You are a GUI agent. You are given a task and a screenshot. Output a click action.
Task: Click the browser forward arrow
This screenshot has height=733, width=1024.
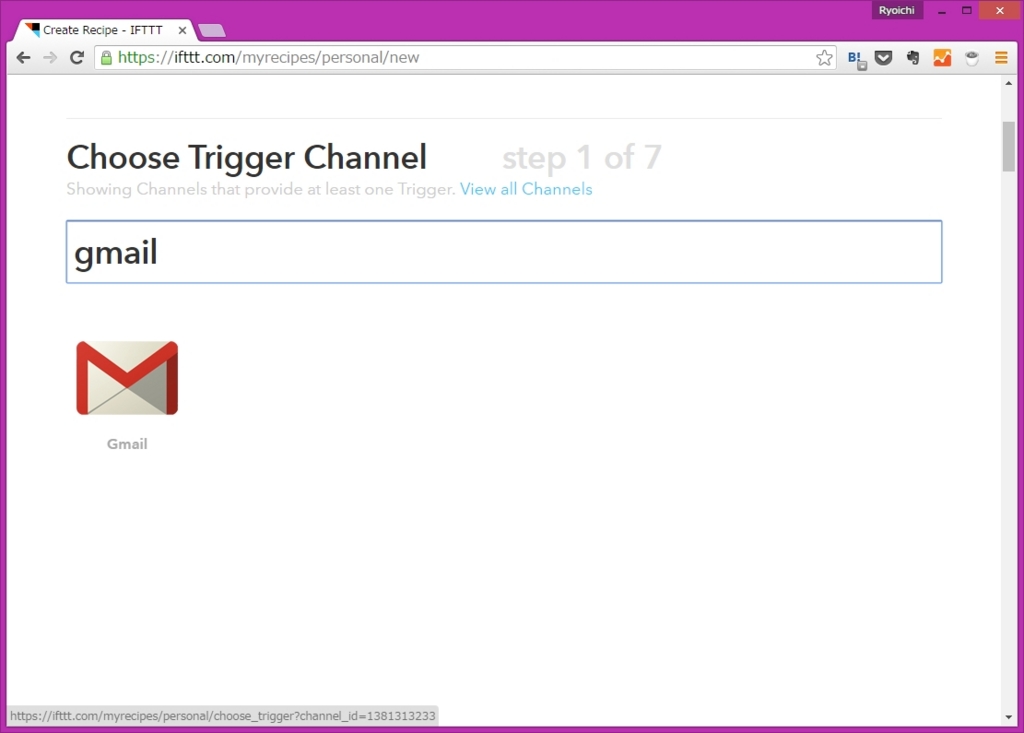(50, 57)
